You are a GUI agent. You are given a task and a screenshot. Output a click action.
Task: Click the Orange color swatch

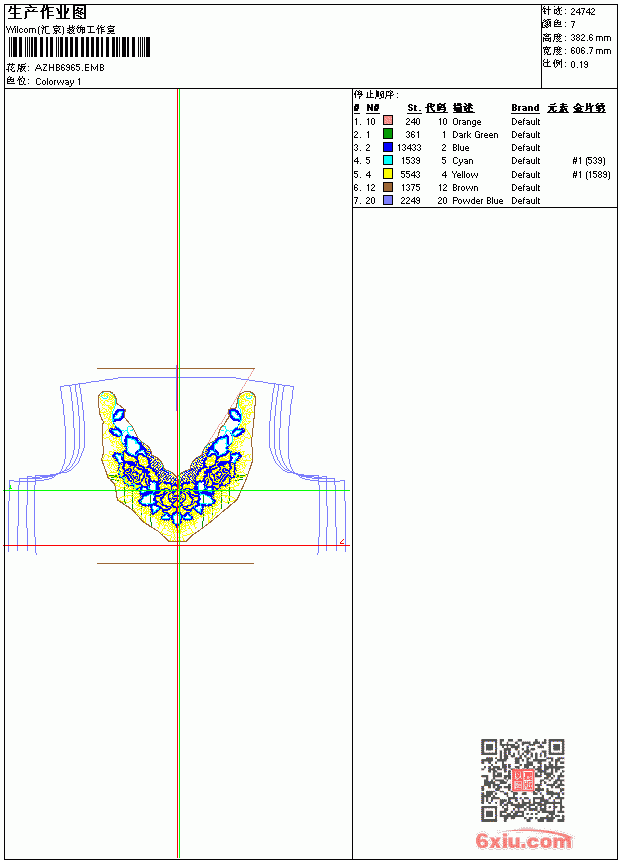pos(388,121)
